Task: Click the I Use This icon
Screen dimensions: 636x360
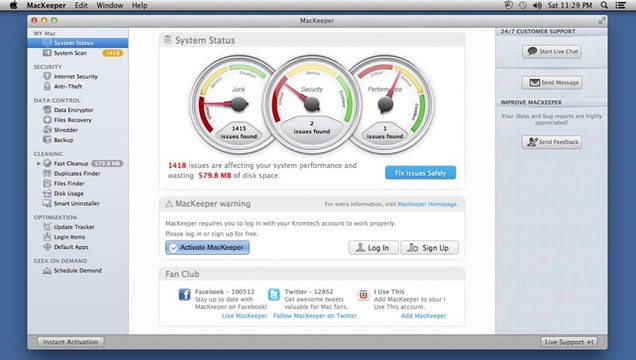Action: [363, 294]
